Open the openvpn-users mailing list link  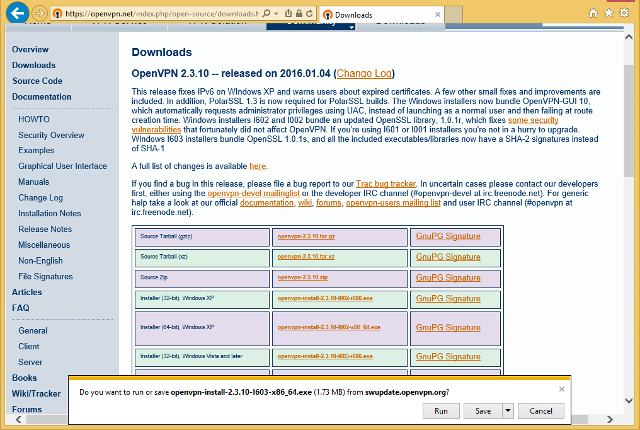[393, 203]
